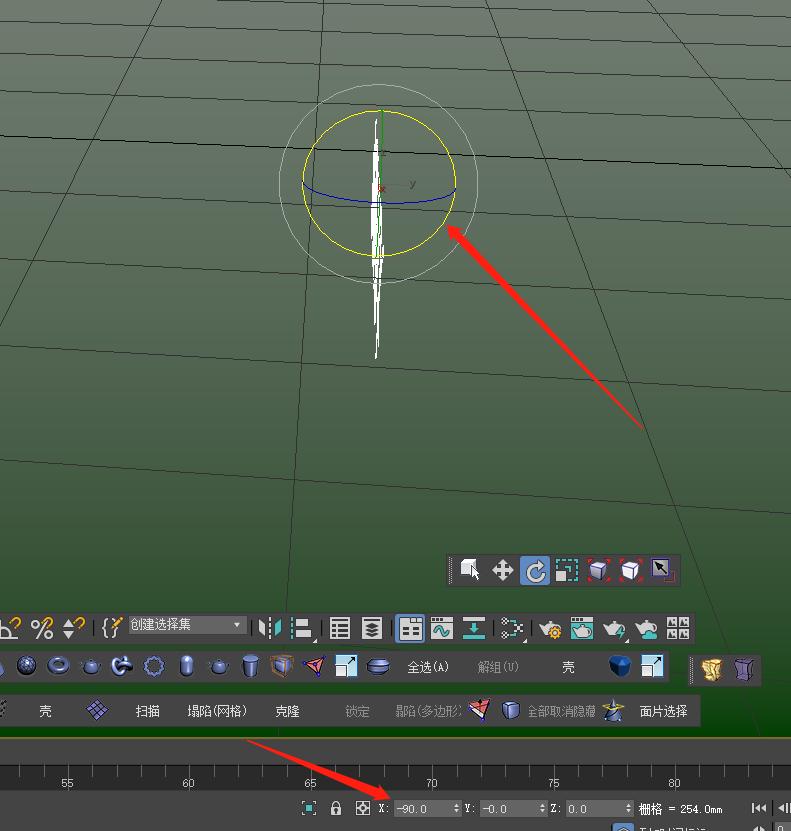Viewport: 791px width, 831px height.
Task: Create a Torus primitive
Action: [58, 666]
